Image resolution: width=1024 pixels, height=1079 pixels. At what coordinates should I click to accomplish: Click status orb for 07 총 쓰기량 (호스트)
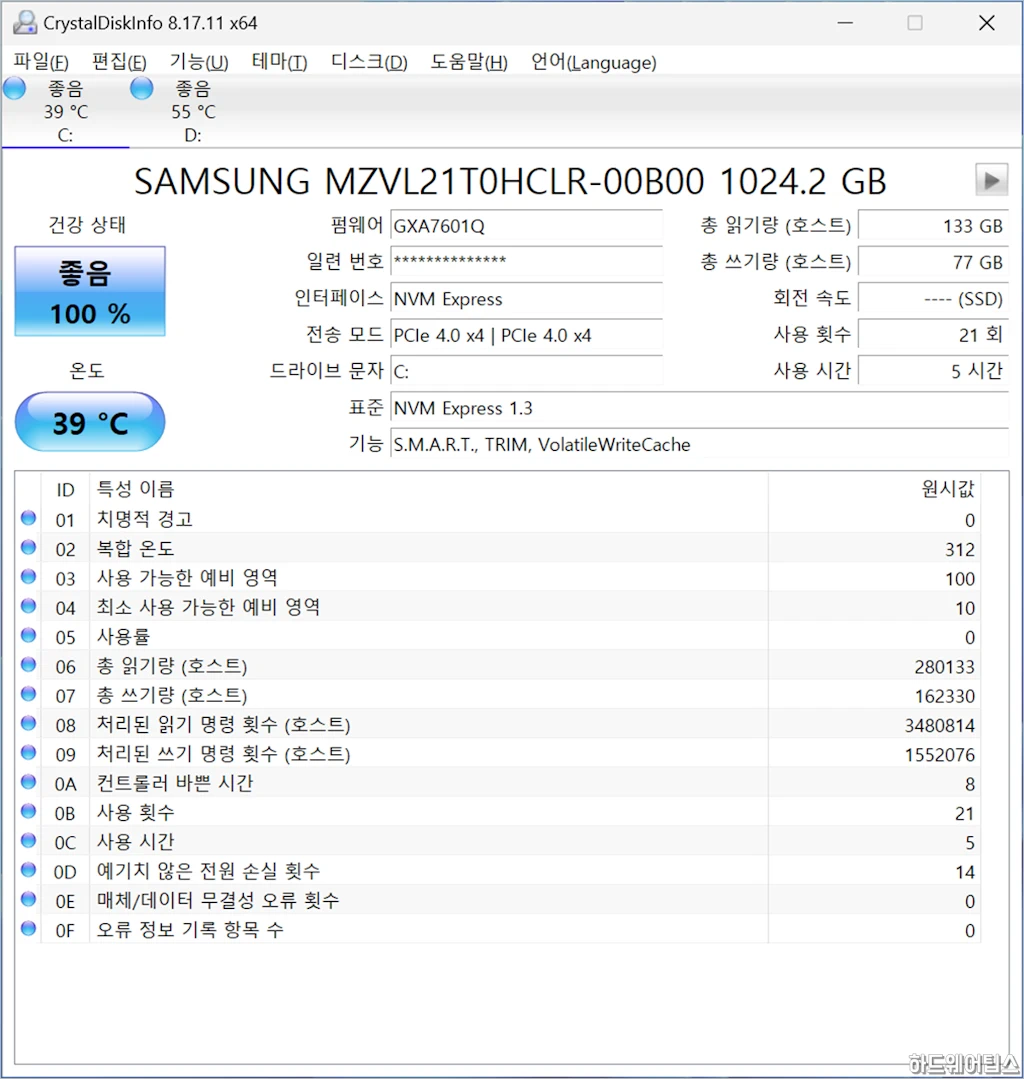28,694
